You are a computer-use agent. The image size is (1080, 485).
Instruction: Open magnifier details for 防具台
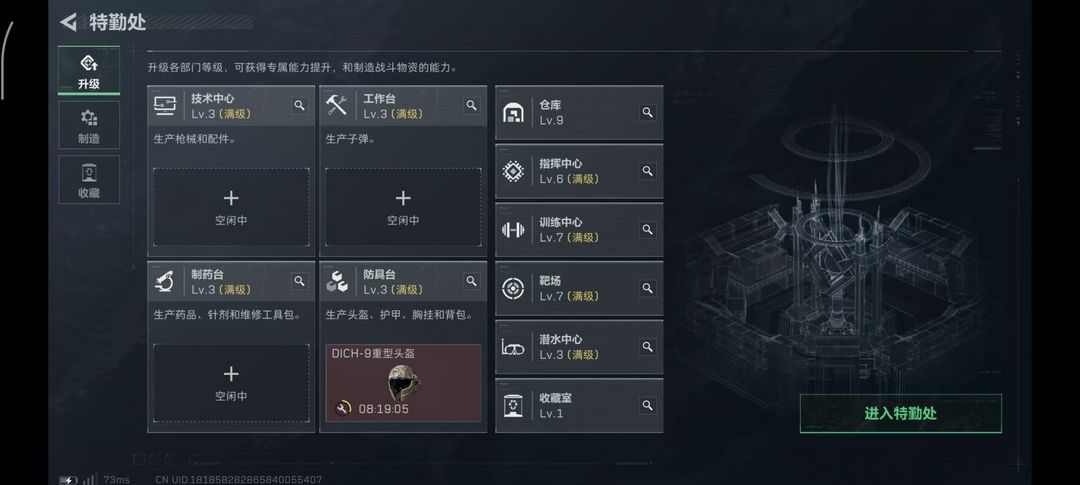click(x=472, y=281)
